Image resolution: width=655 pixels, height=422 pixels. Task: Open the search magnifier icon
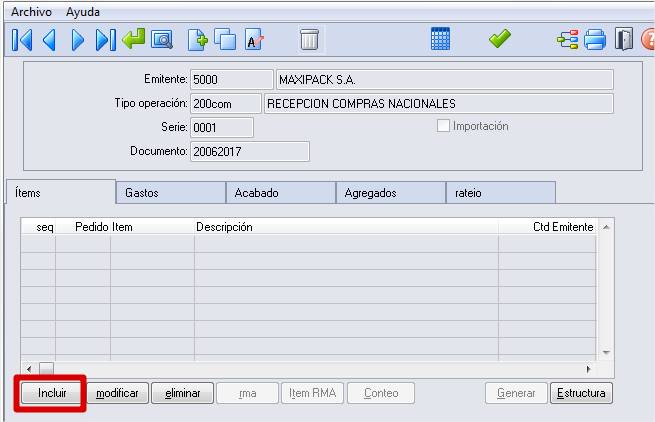pyautogui.click(x=162, y=40)
